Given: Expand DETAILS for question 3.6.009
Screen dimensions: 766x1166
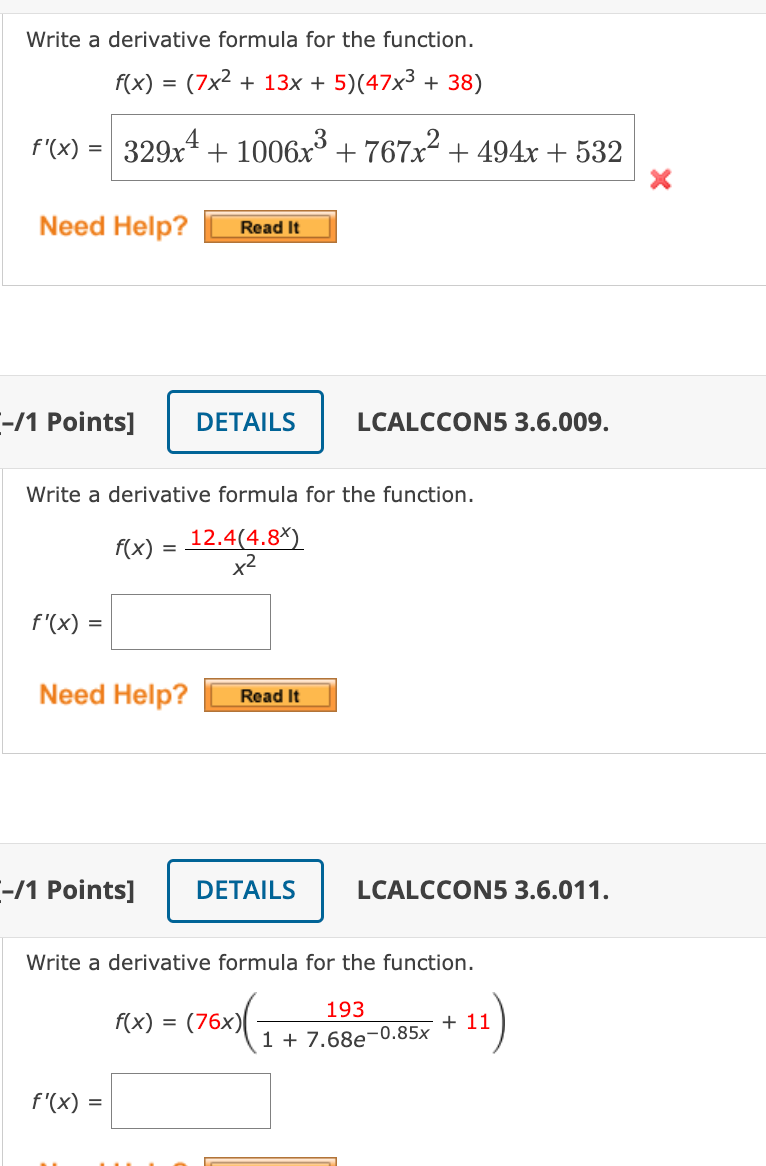Looking at the screenshot, I should [245, 422].
